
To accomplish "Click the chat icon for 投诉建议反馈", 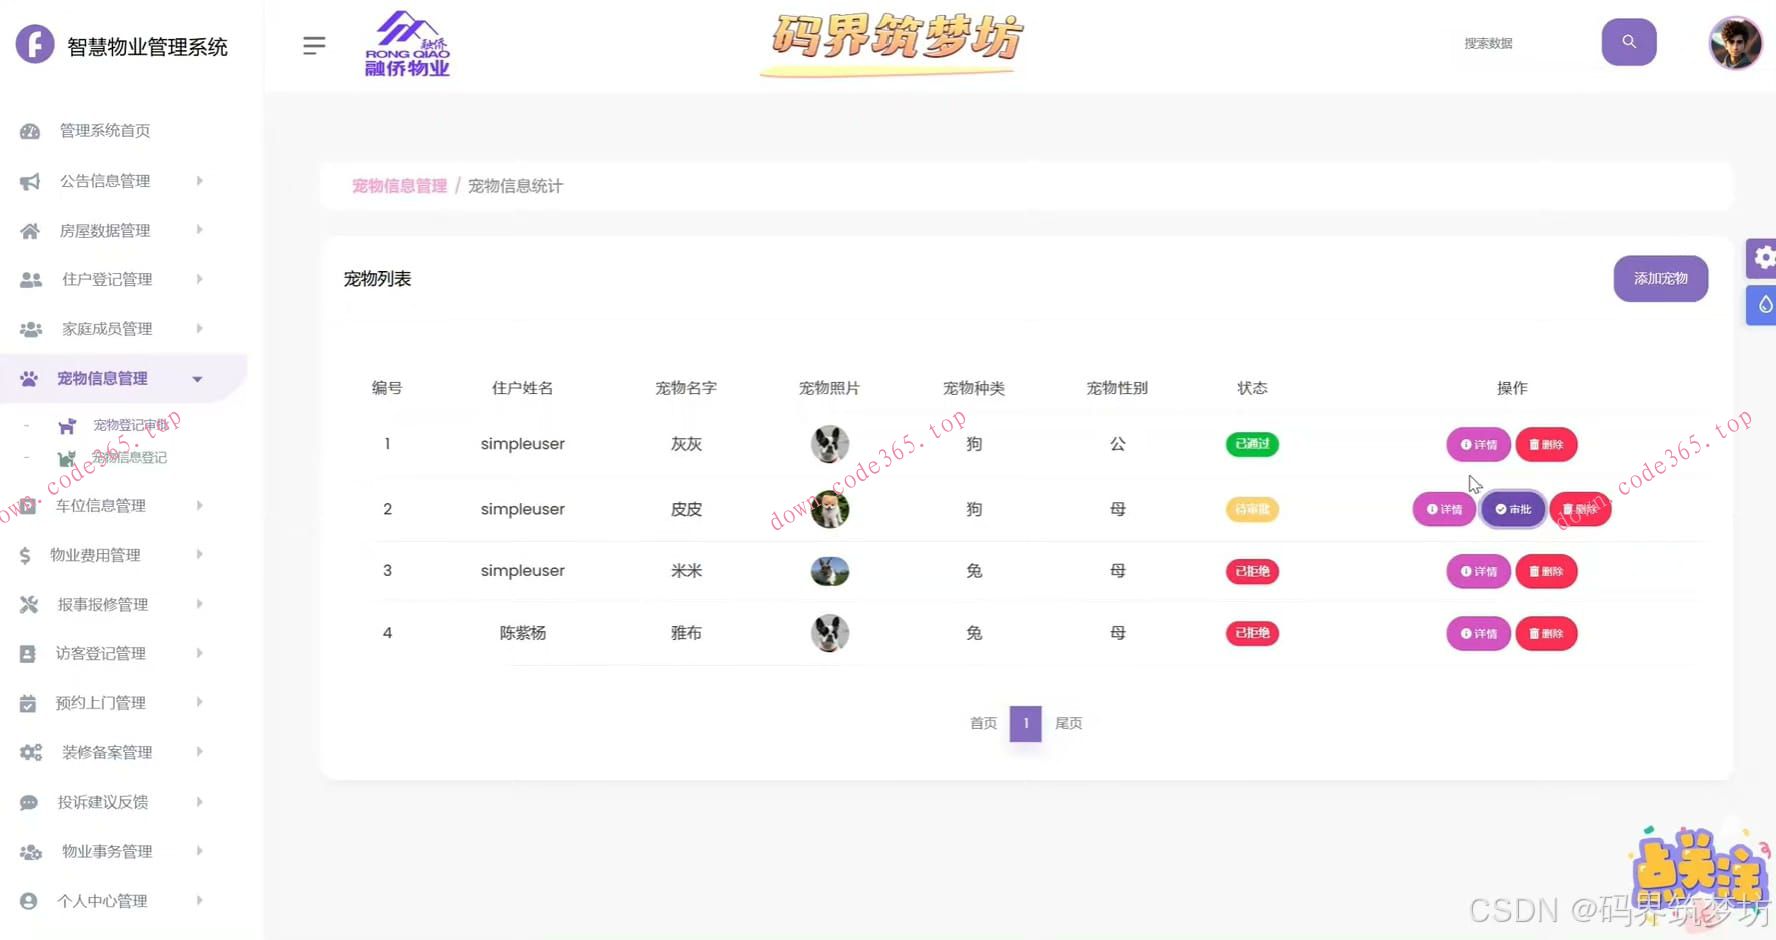I will click(30, 801).
